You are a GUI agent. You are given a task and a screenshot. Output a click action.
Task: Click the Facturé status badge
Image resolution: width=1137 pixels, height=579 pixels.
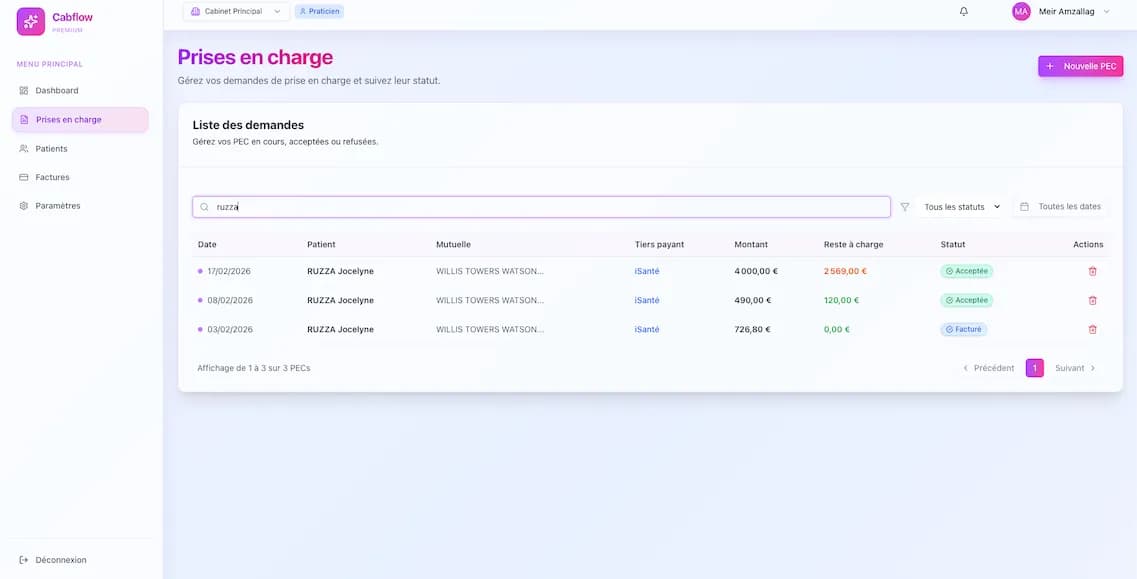964,329
